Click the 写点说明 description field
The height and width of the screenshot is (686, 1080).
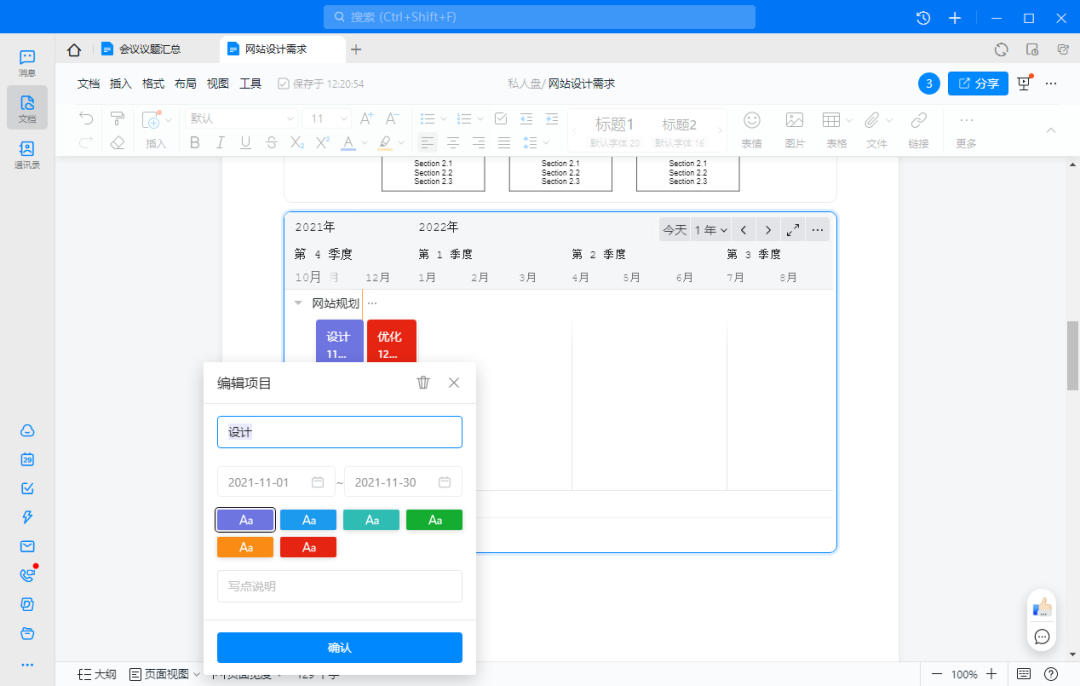click(x=340, y=586)
